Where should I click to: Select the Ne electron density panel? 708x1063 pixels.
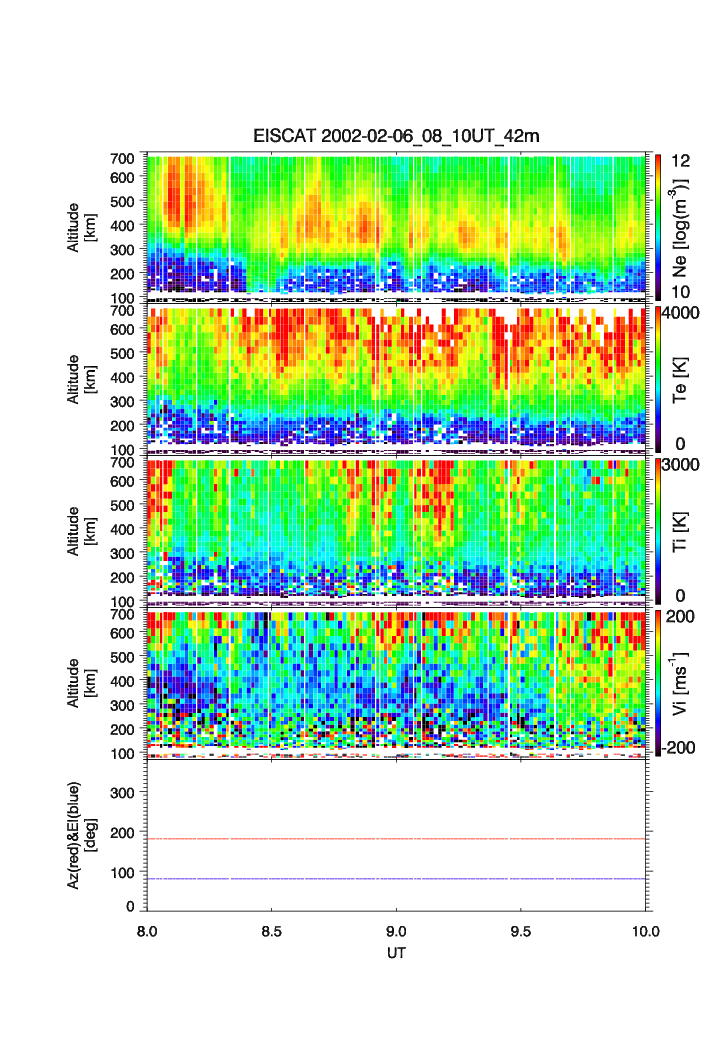[x=397, y=224]
